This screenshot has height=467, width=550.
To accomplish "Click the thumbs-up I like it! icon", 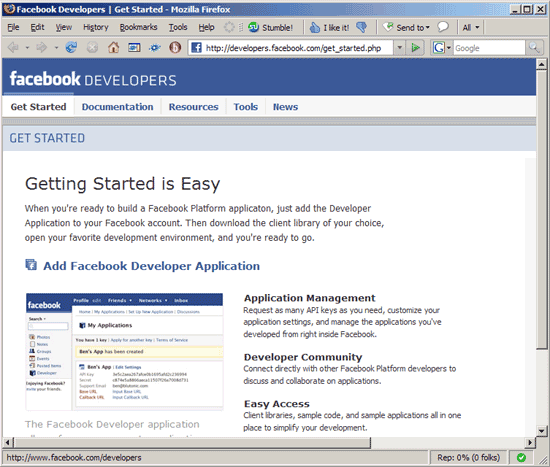I will click(315, 27).
